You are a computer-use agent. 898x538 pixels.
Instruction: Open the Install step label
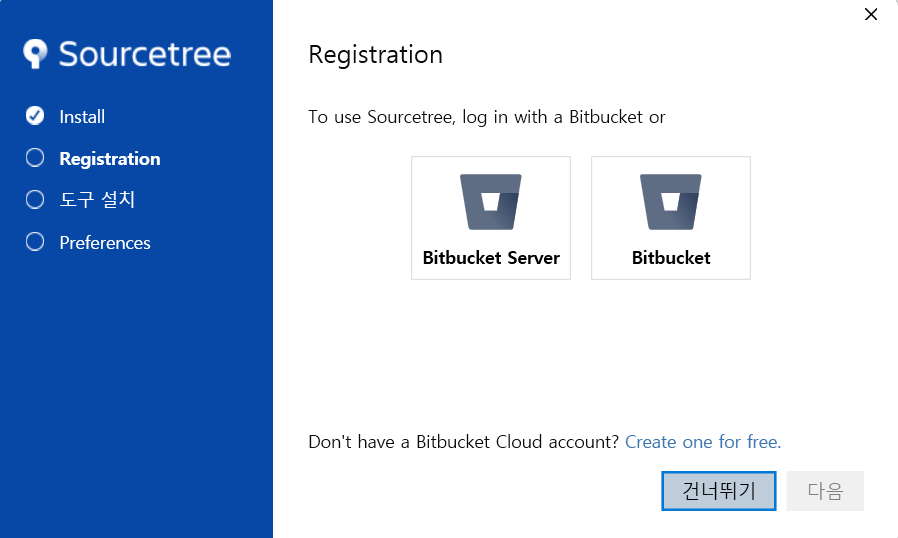pos(82,117)
